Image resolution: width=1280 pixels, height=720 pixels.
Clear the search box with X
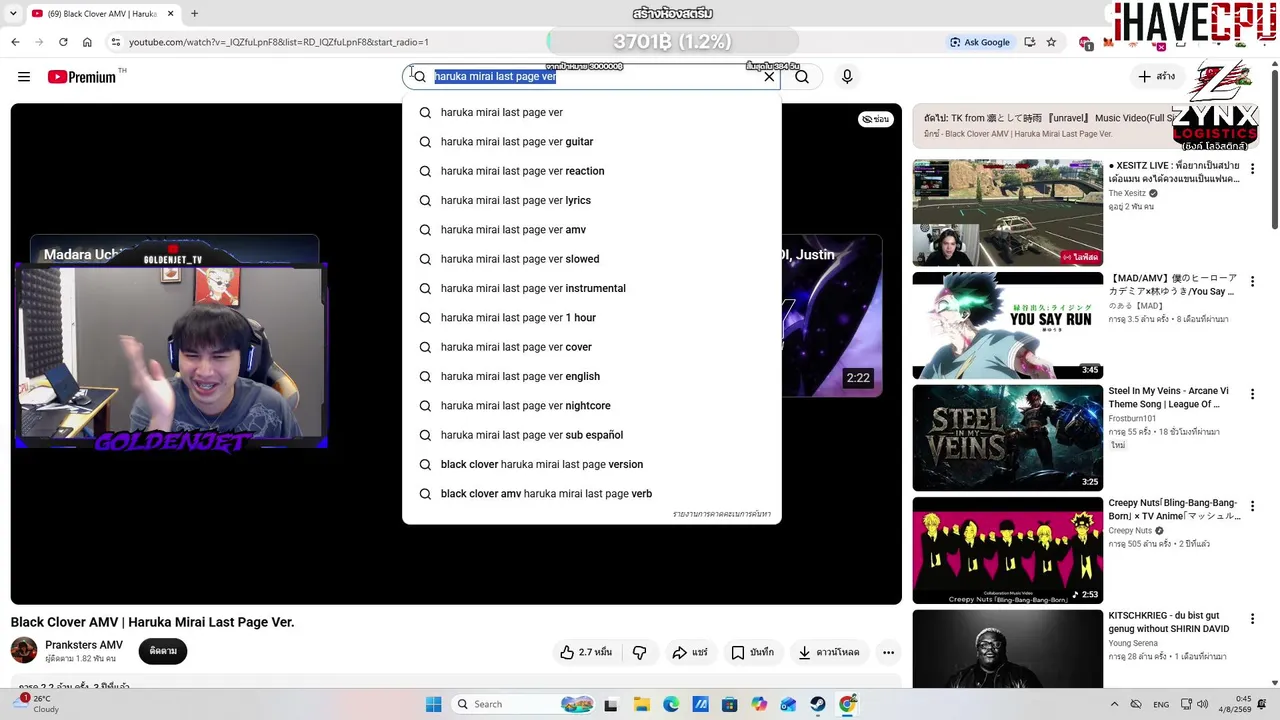coord(769,77)
